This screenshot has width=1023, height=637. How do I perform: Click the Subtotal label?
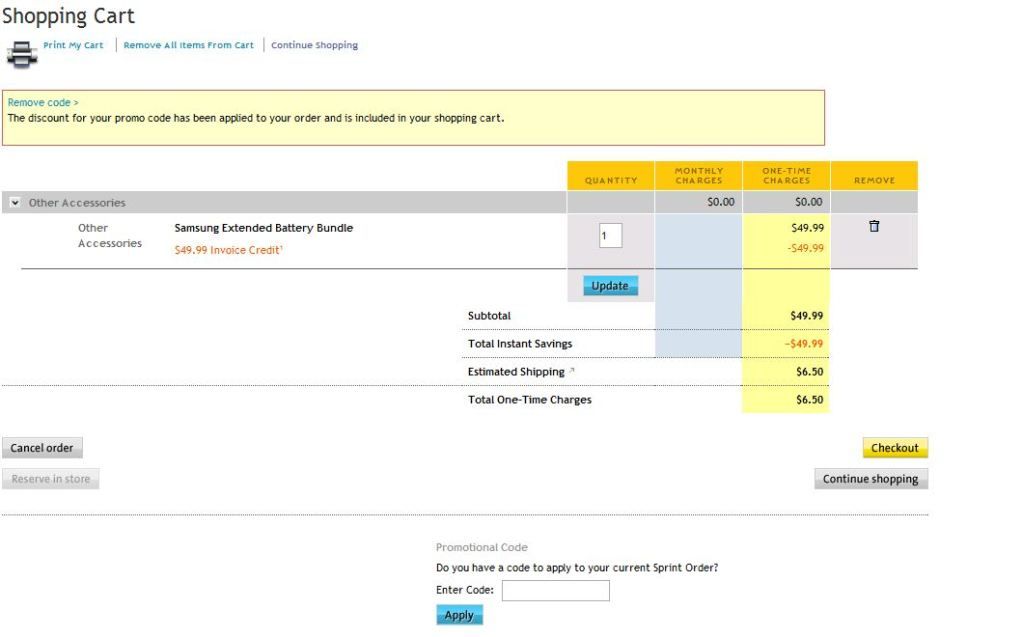tap(489, 315)
